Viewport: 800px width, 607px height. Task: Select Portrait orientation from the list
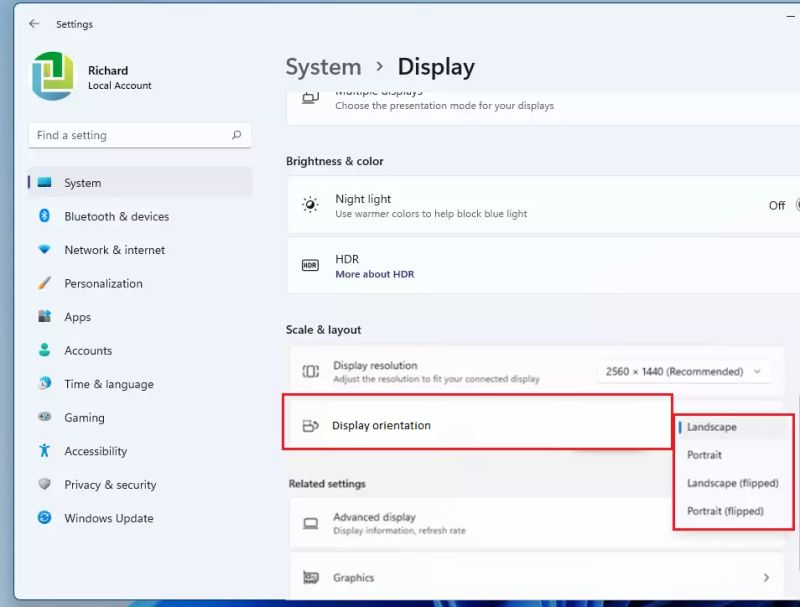point(704,455)
